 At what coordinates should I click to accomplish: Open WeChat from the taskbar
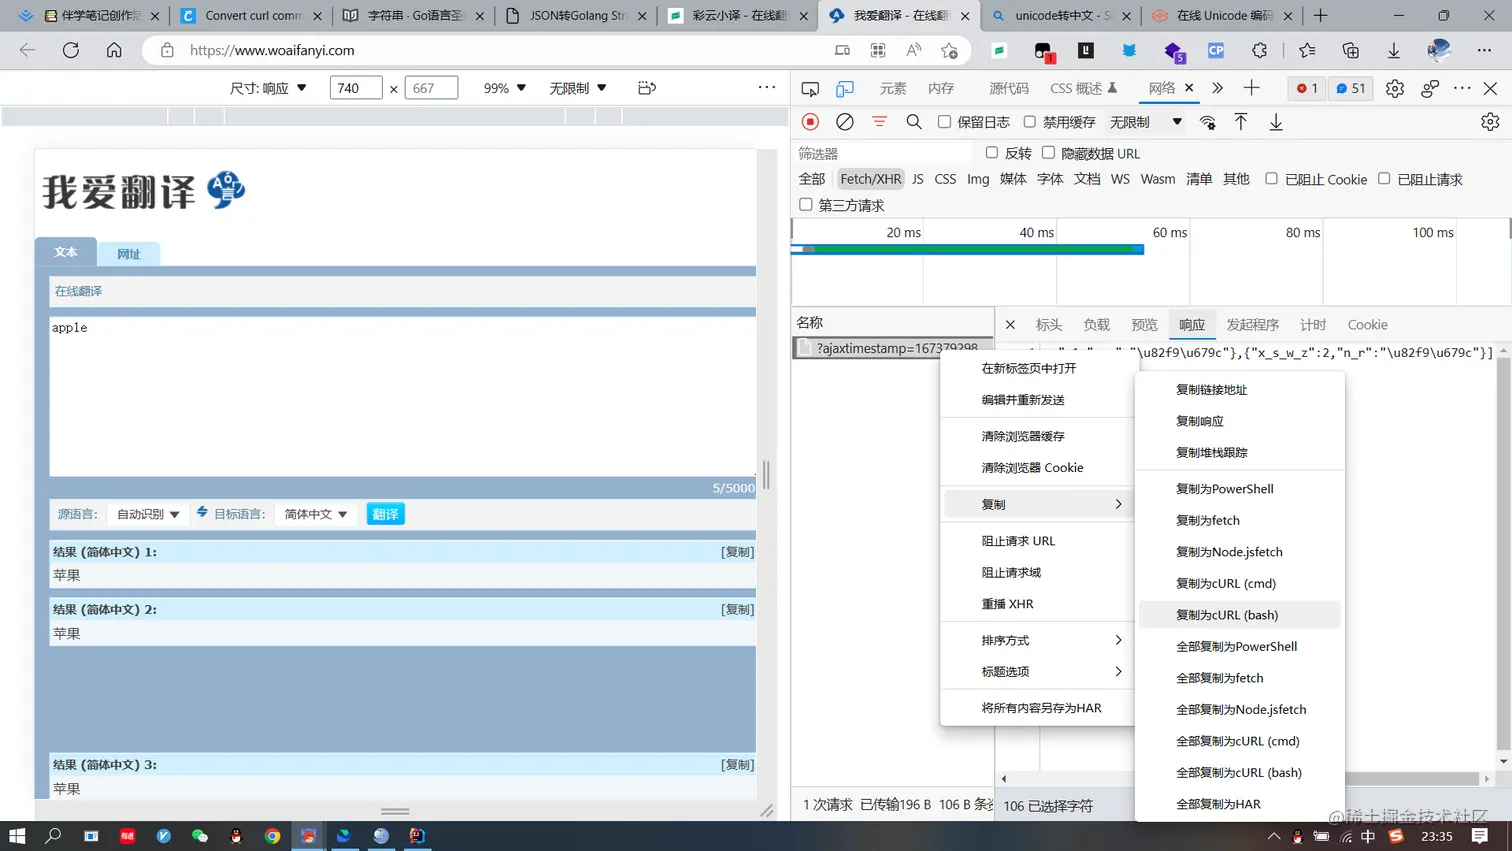point(200,836)
